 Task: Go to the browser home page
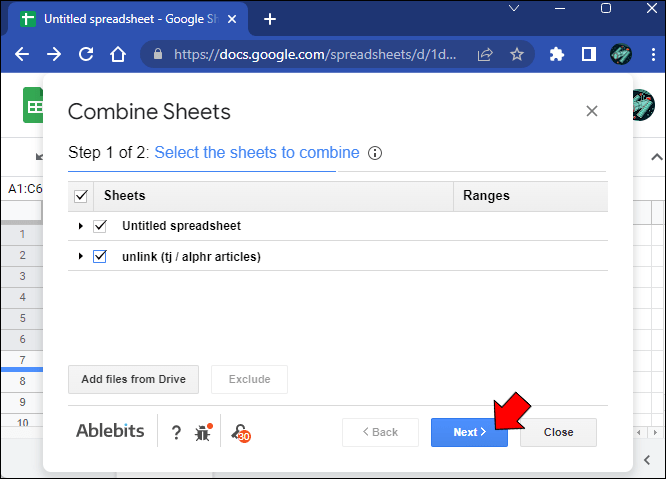pyautogui.click(x=118, y=54)
